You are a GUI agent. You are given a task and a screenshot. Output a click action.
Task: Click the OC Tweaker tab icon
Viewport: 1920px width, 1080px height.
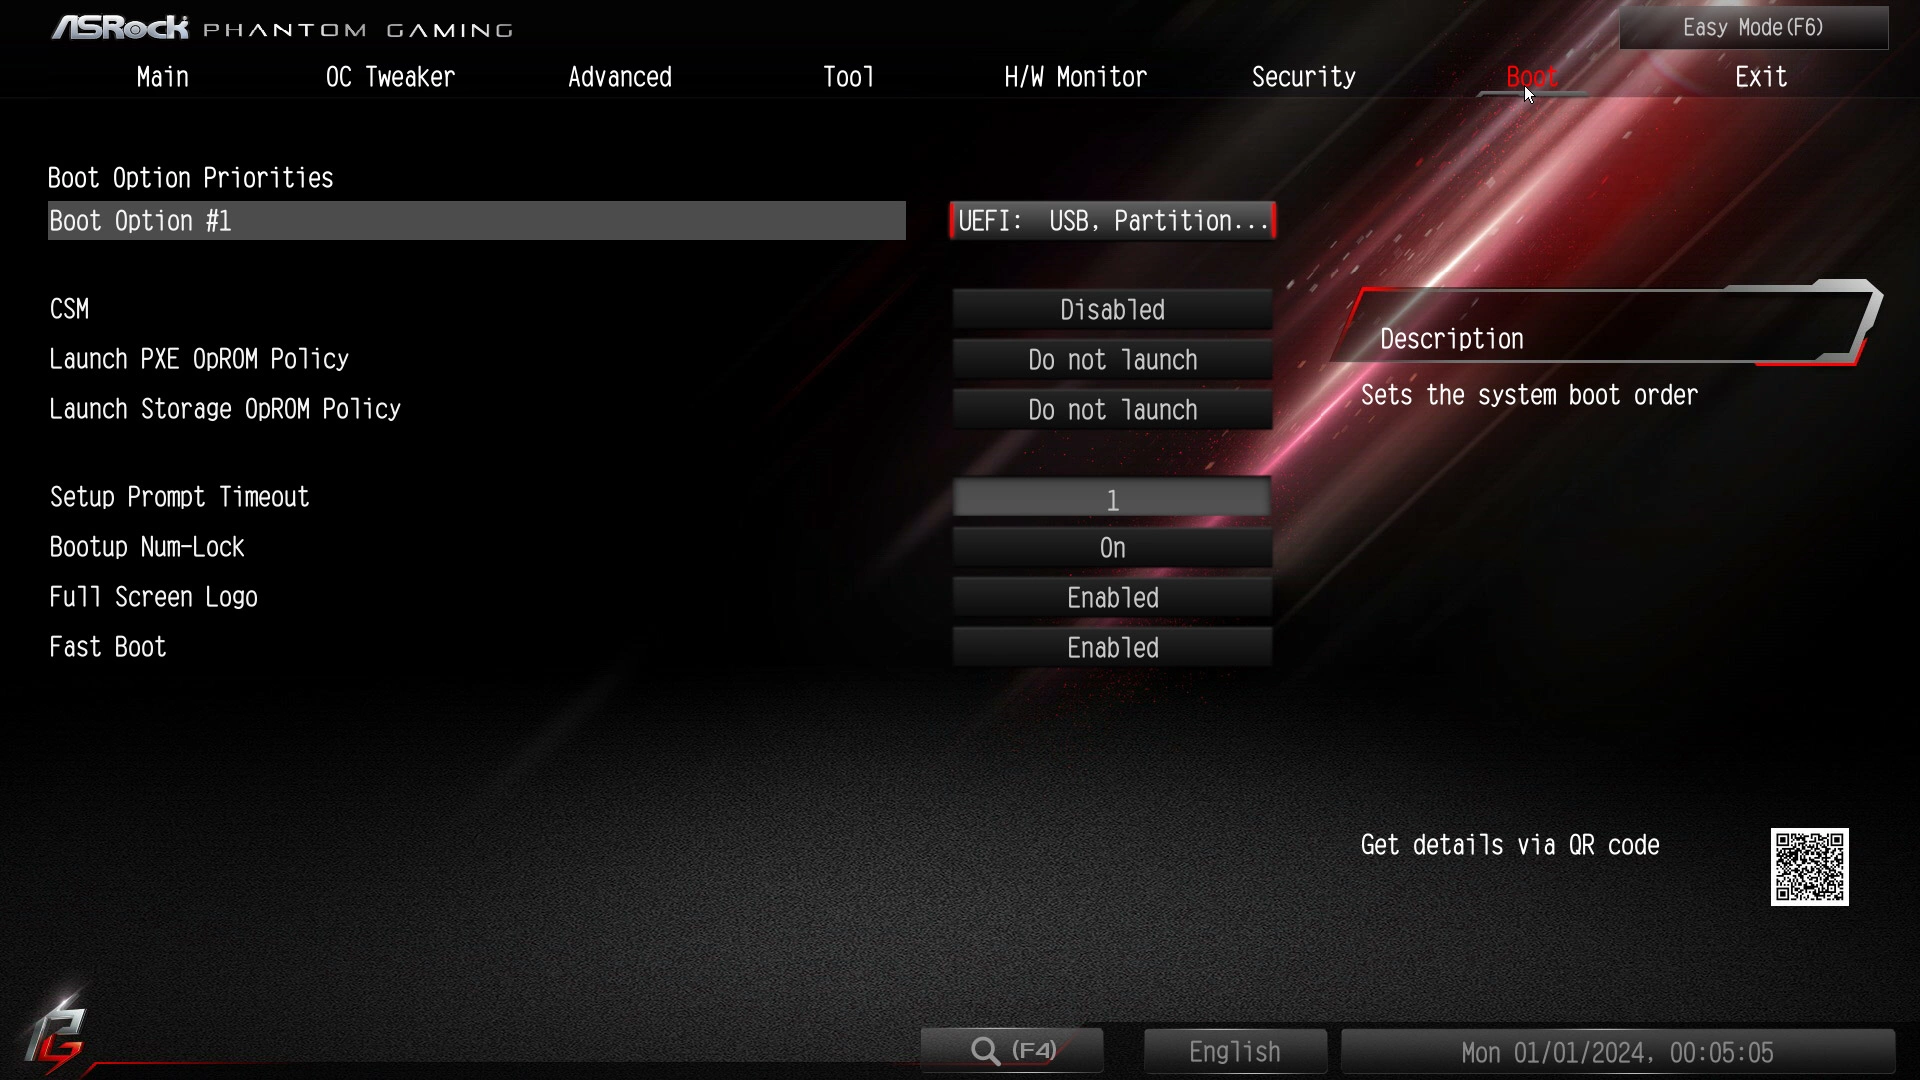pos(390,76)
